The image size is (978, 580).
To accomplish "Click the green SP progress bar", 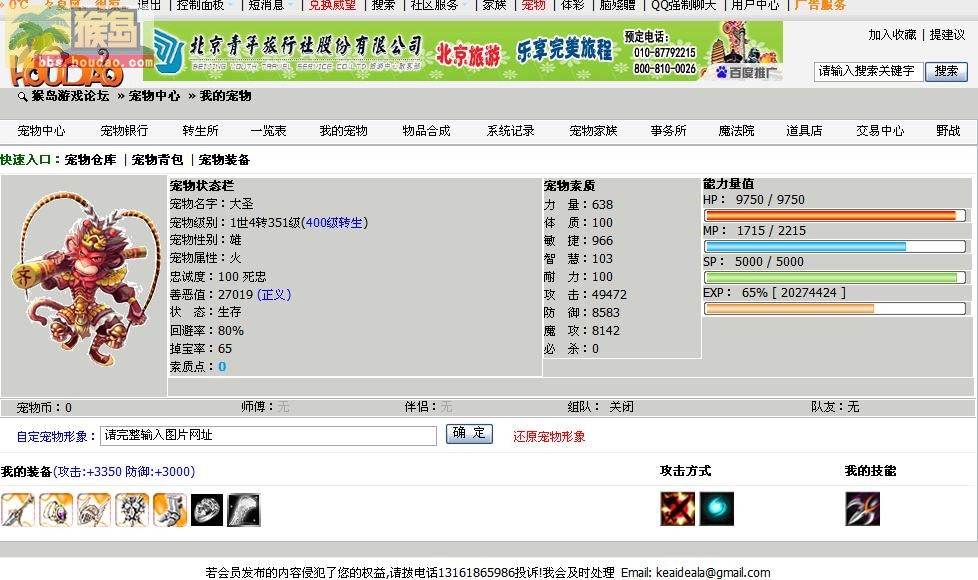I will pos(835,278).
